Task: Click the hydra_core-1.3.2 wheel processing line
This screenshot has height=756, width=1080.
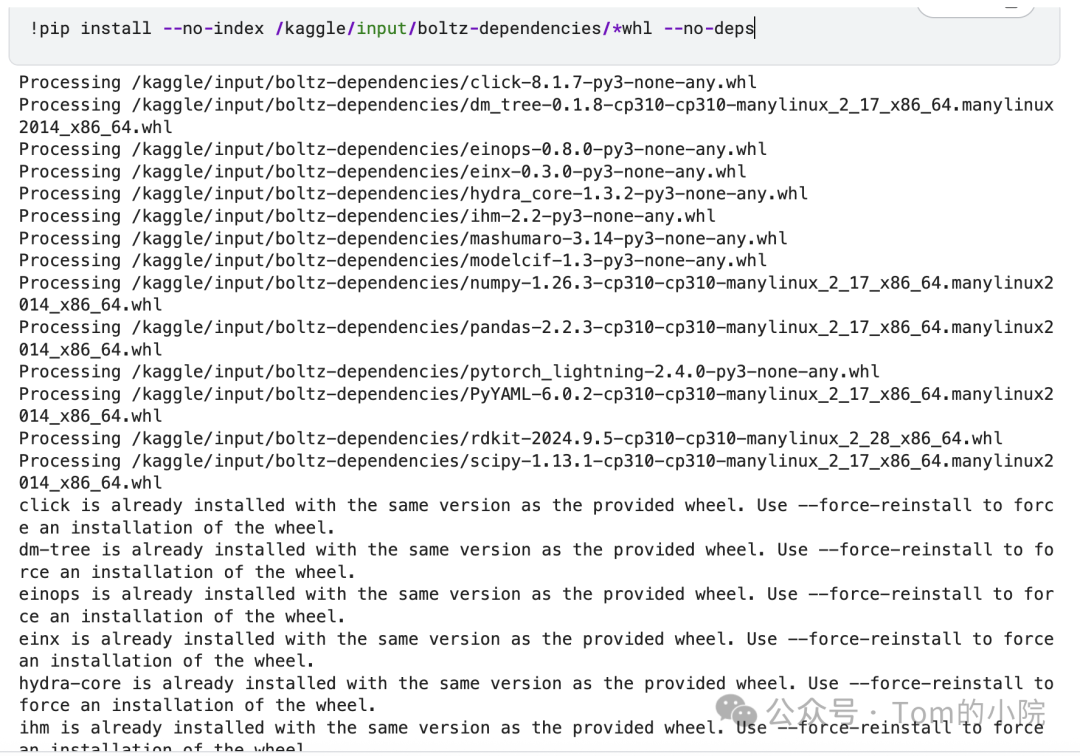Action: (x=413, y=193)
